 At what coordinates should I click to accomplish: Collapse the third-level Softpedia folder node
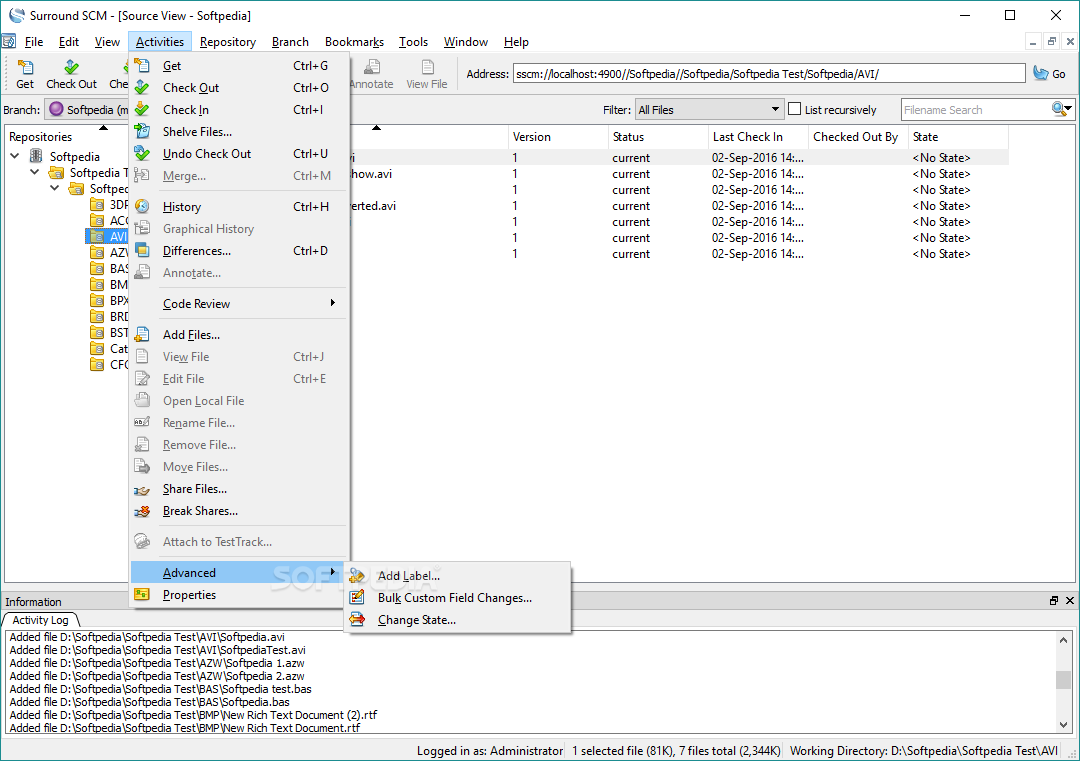[54, 188]
